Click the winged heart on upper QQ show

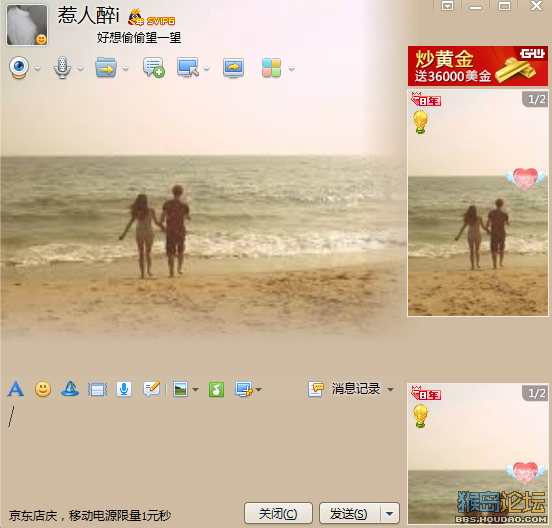click(x=525, y=178)
